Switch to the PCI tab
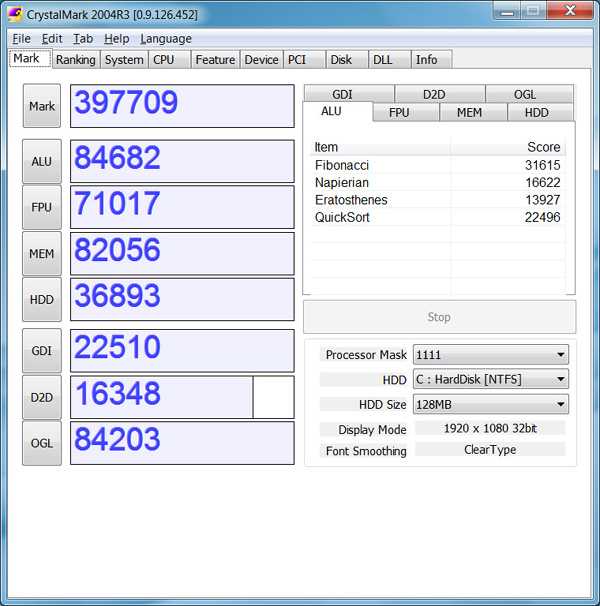 [x=304, y=60]
